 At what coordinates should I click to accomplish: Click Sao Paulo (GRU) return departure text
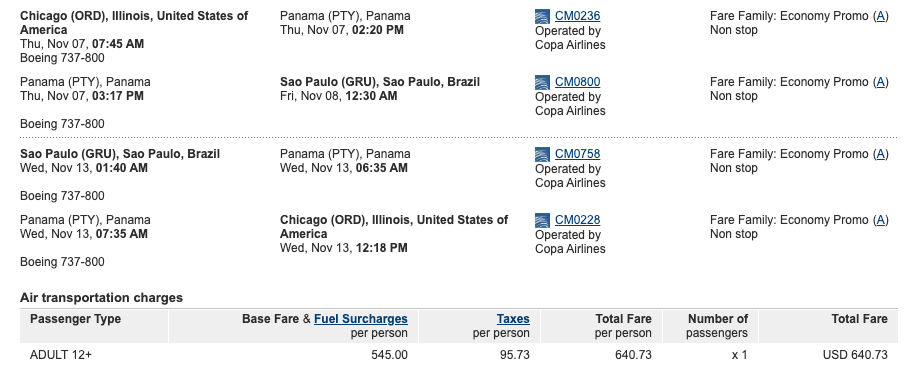[120, 154]
